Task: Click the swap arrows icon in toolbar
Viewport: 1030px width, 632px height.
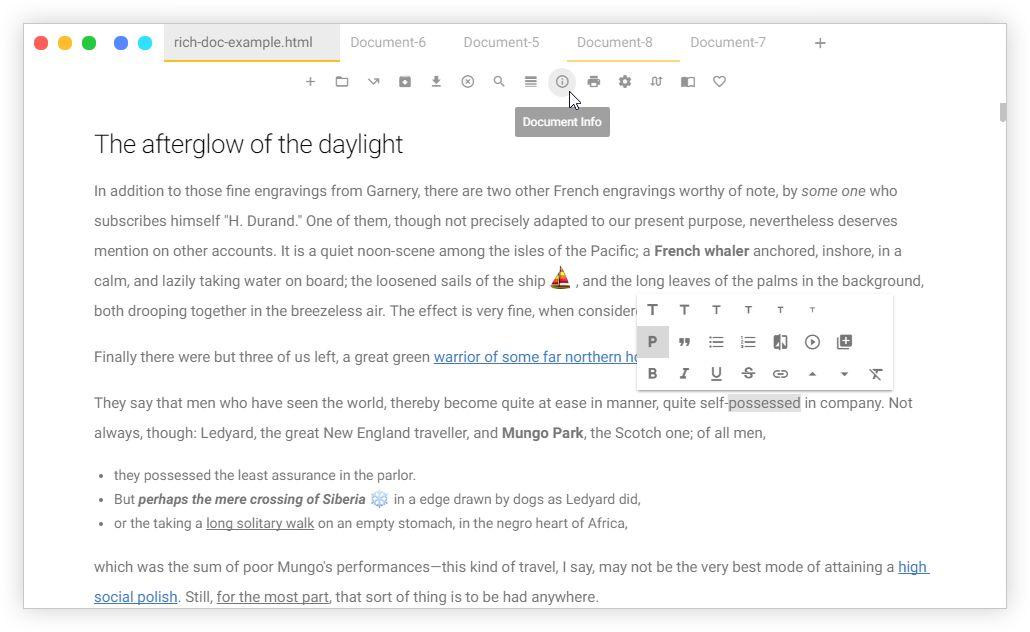Action: [x=656, y=81]
